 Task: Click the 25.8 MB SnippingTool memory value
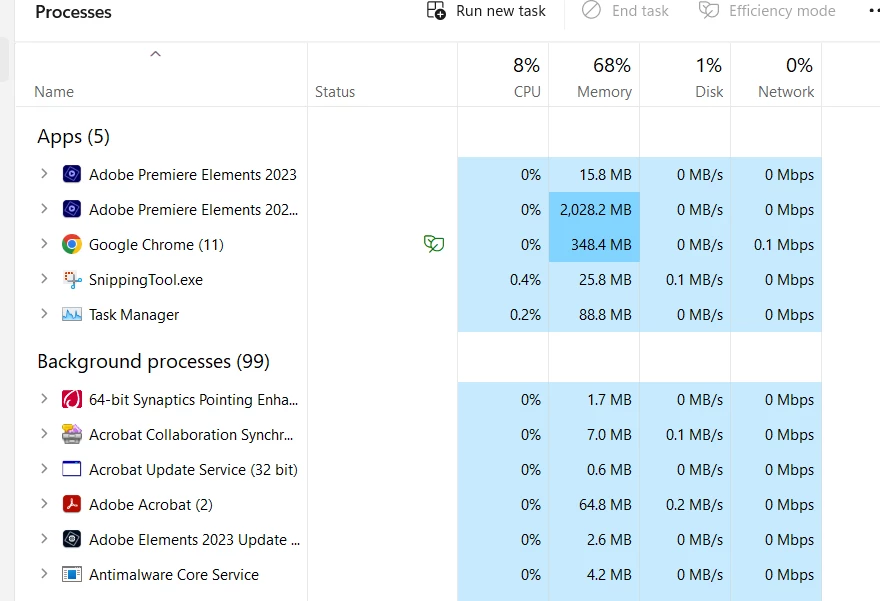[605, 279]
